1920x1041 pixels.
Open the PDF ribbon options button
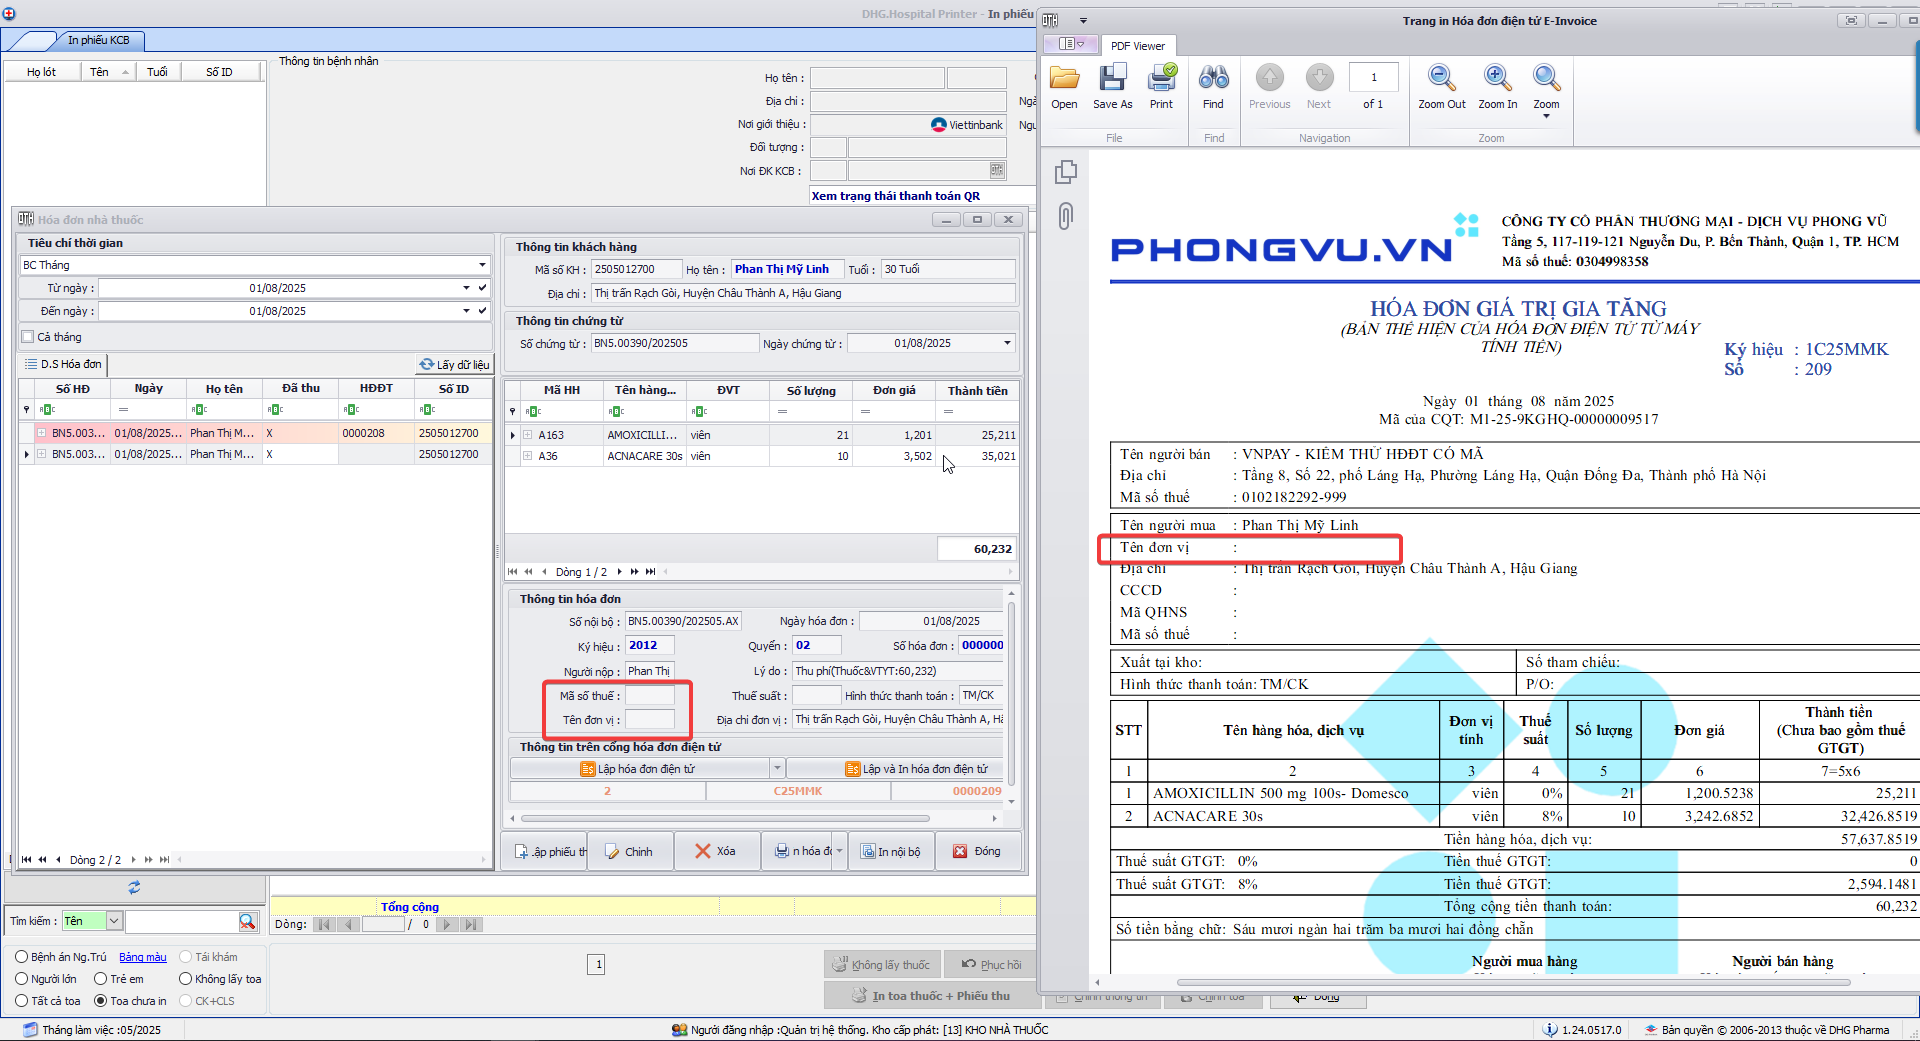click(x=1072, y=44)
